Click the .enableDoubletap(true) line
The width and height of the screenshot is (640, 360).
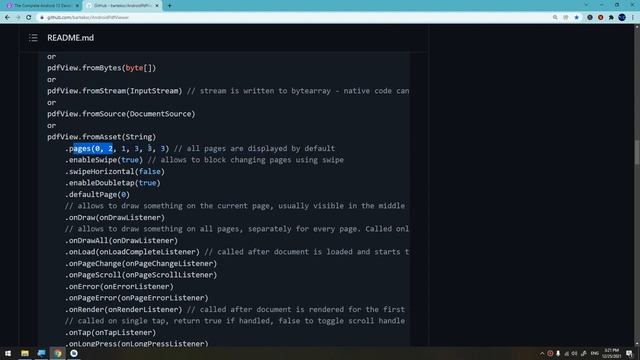tap(113, 183)
